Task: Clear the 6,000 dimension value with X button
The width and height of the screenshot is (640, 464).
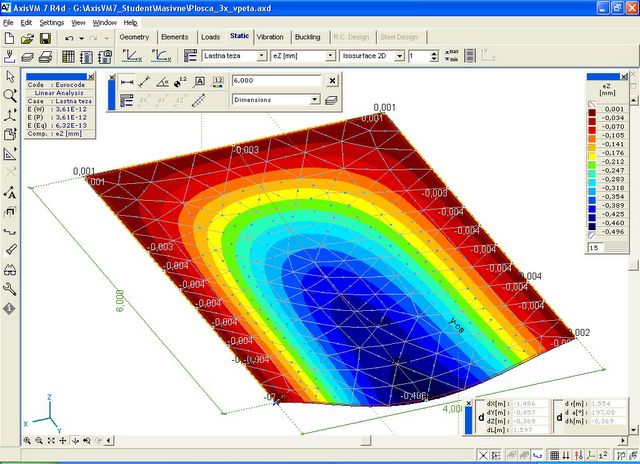Action: (x=332, y=81)
